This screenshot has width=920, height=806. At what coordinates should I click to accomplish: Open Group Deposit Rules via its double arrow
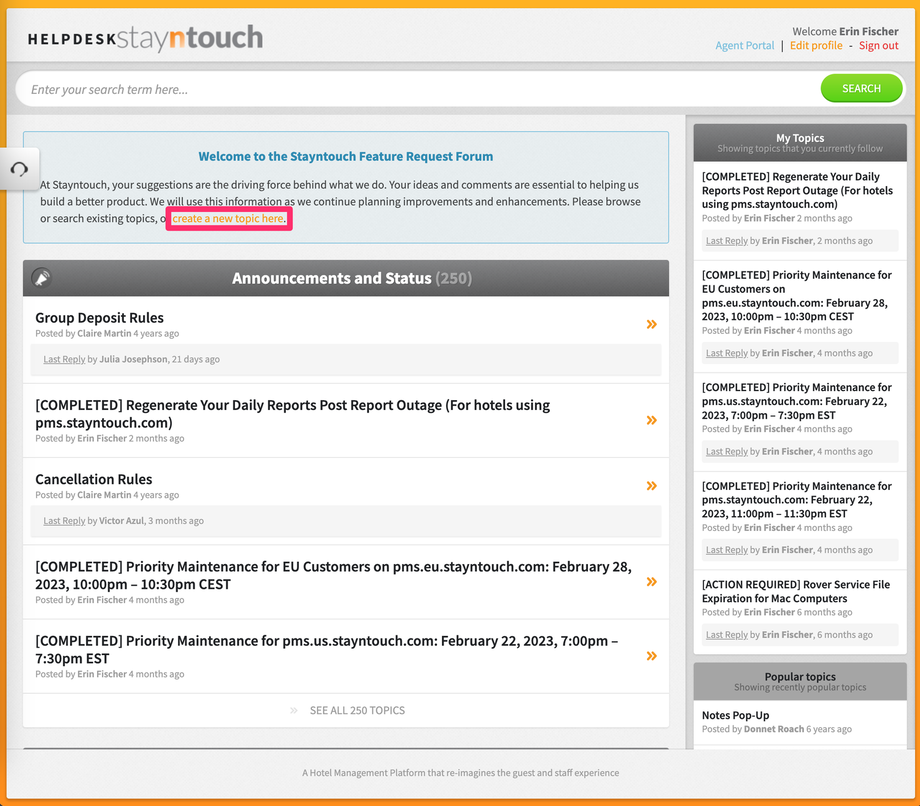[651, 324]
